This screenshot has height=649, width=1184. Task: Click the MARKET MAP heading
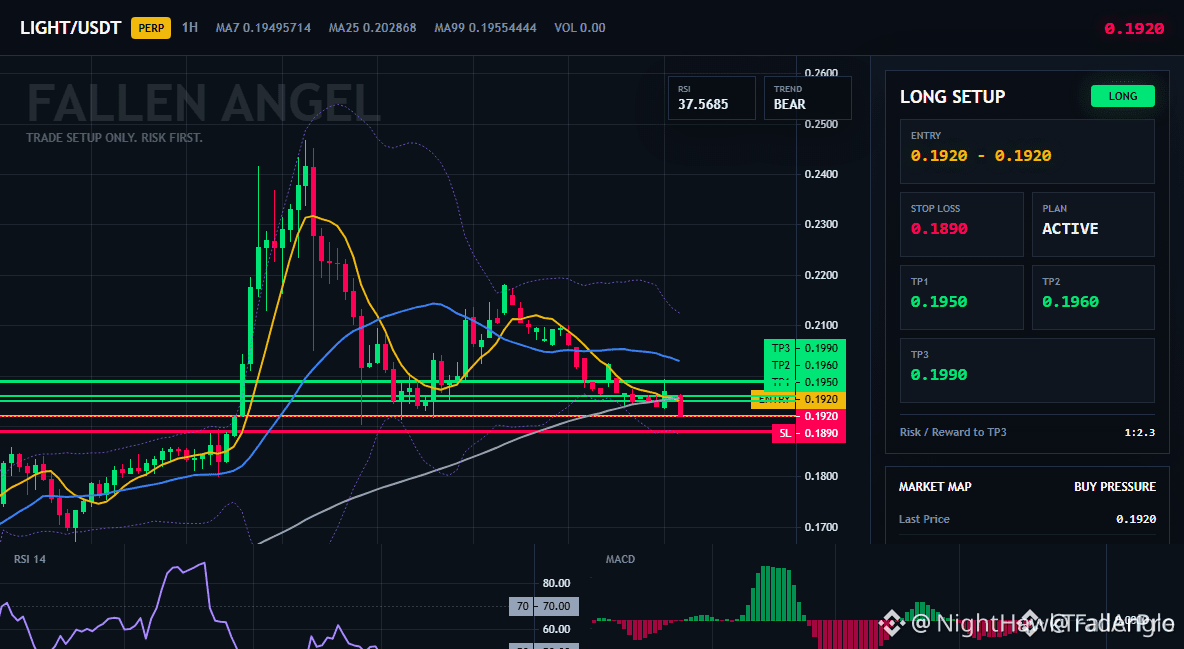click(935, 487)
